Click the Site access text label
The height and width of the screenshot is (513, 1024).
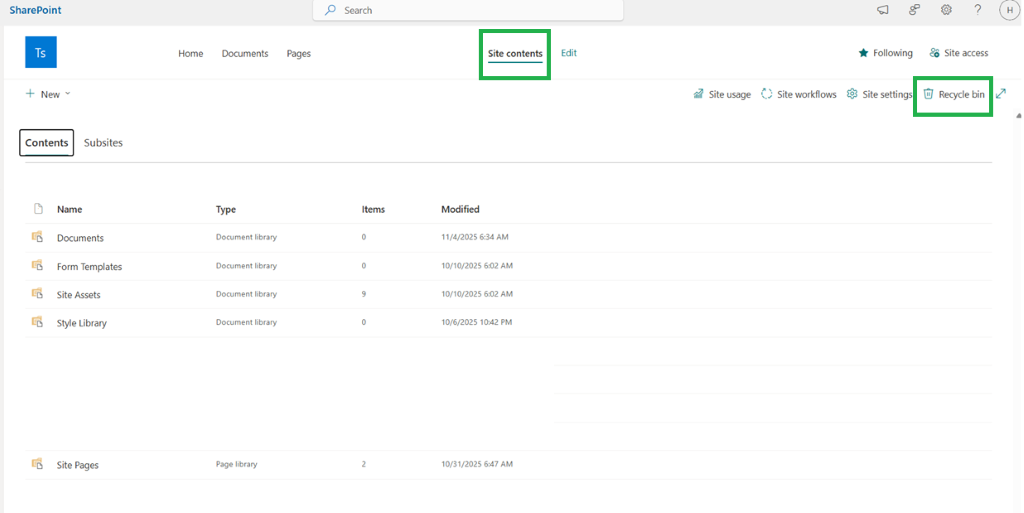tap(966, 53)
